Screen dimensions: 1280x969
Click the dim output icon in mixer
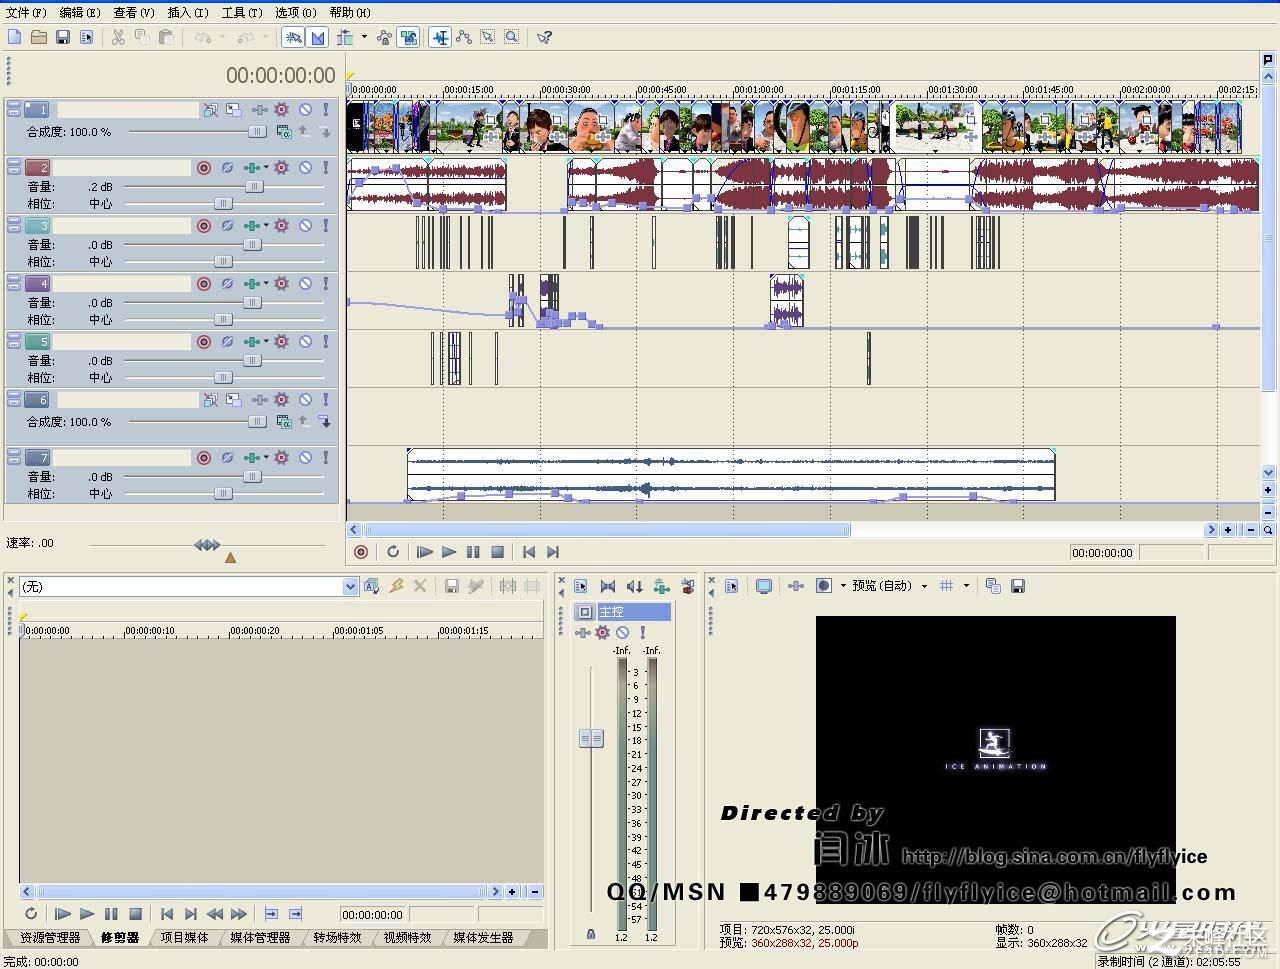click(x=634, y=586)
